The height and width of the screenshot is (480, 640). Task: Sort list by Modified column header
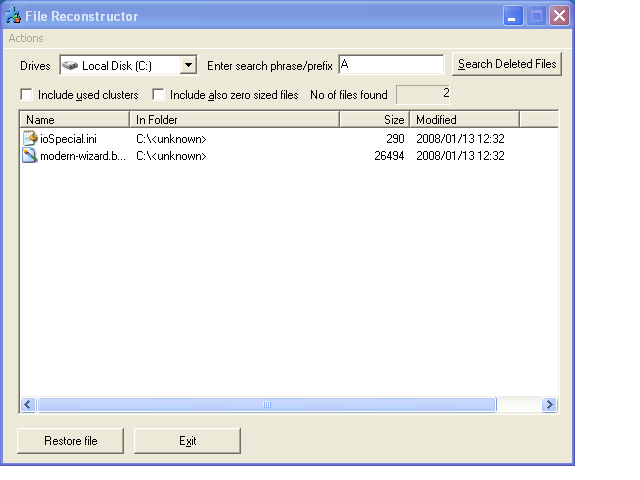(x=464, y=120)
